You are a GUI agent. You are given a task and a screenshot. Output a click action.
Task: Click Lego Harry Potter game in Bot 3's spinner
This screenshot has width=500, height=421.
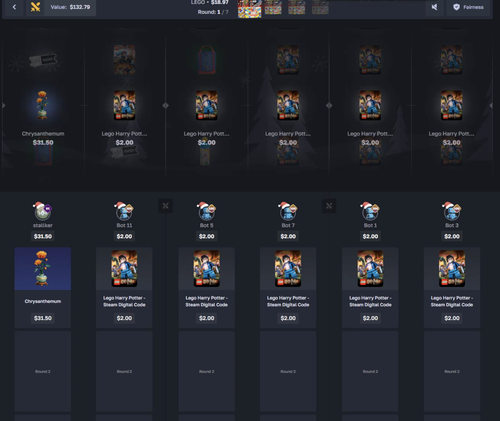pyautogui.click(x=452, y=105)
